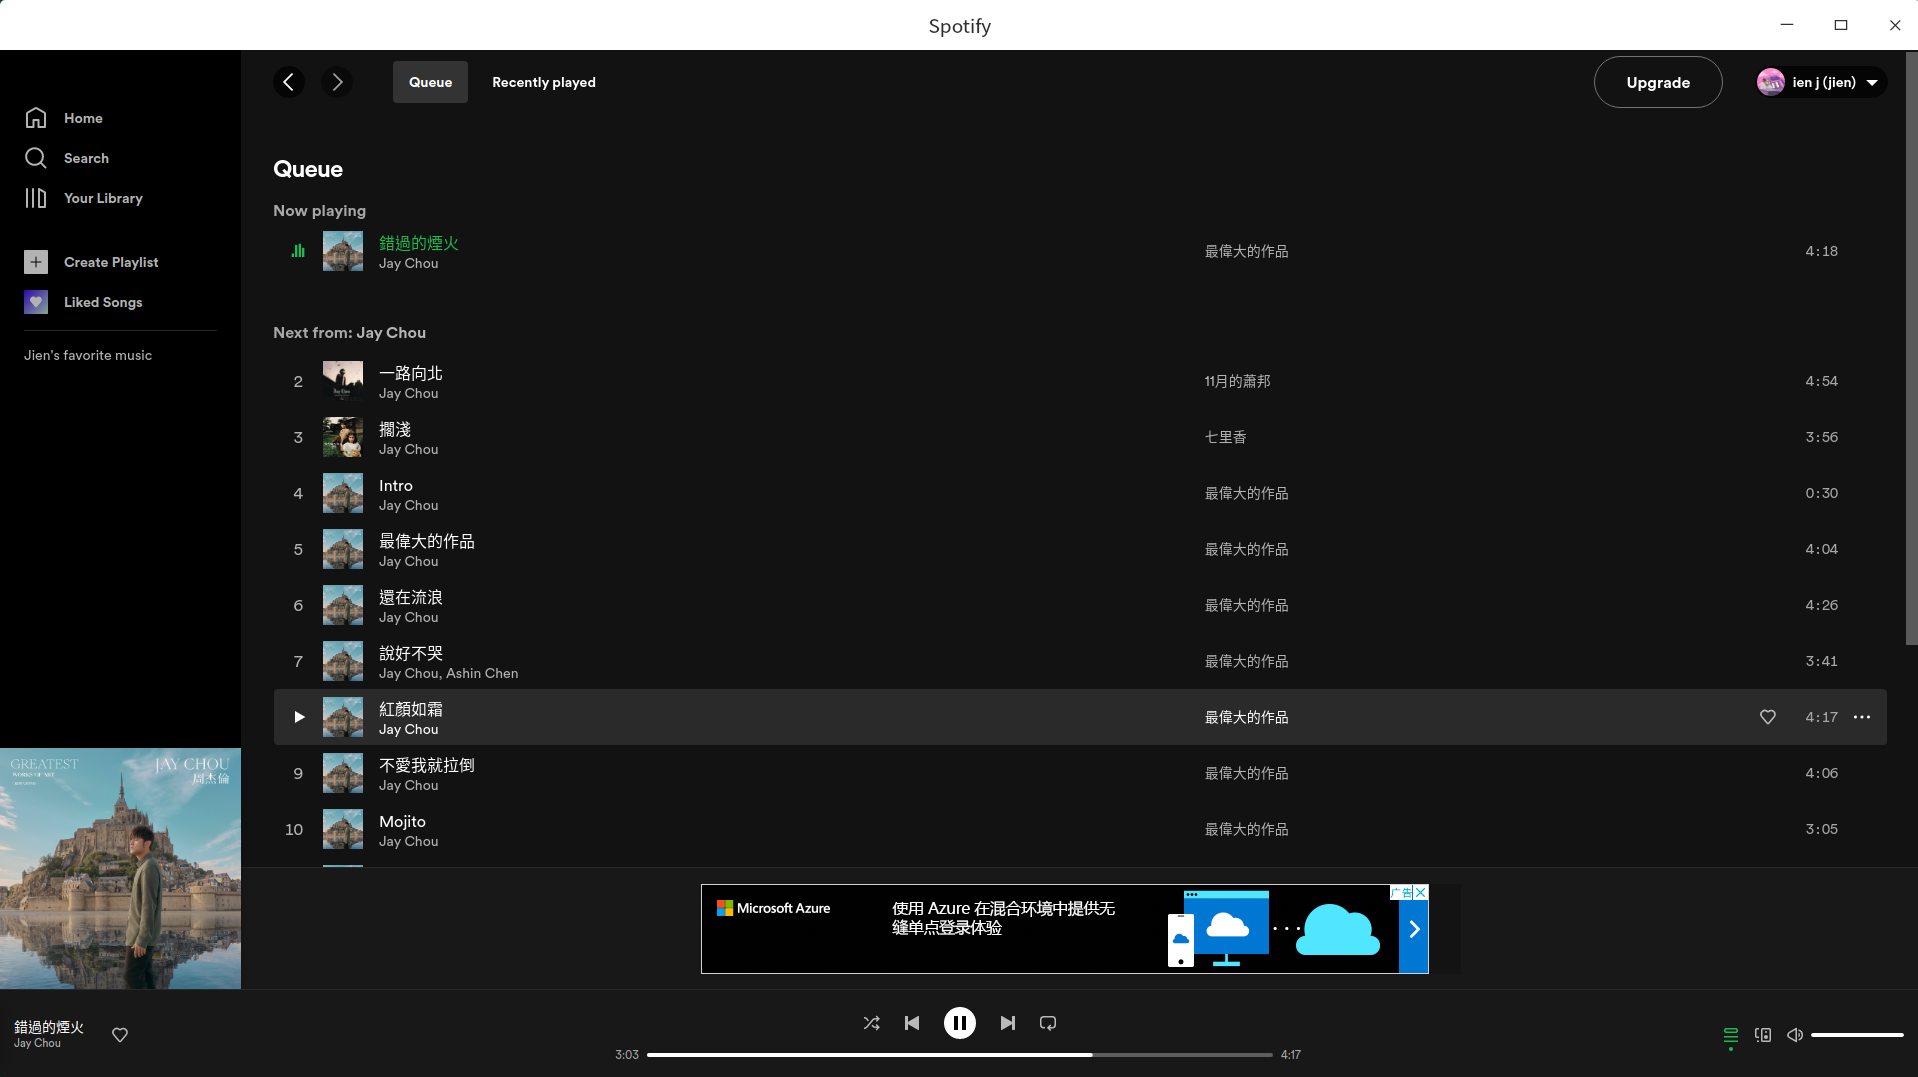The height and width of the screenshot is (1077, 1918).
Task: Toggle shuffle playback
Action: (x=871, y=1023)
